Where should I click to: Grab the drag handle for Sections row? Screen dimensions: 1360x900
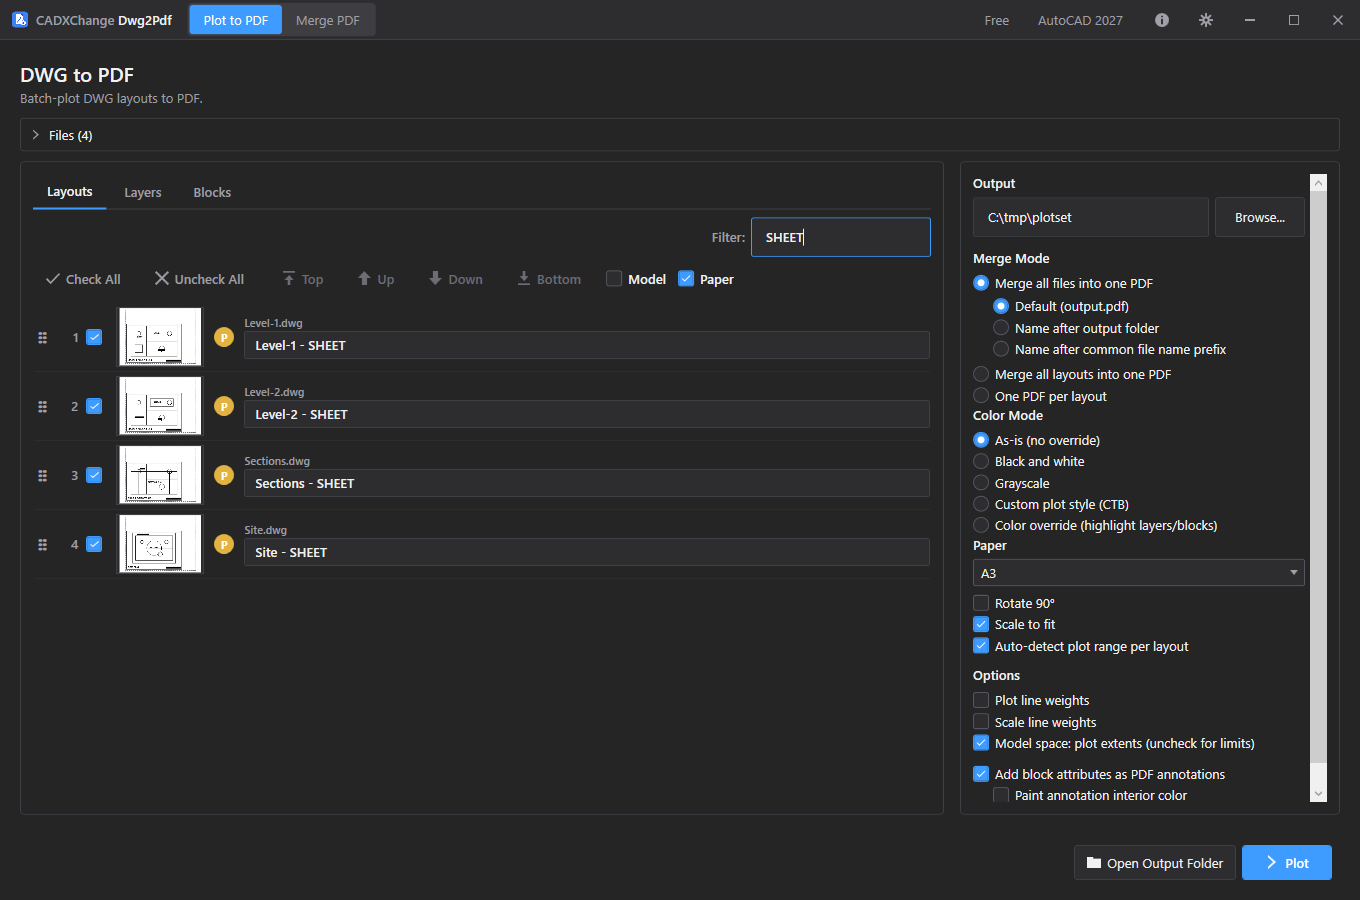point(43,476)
